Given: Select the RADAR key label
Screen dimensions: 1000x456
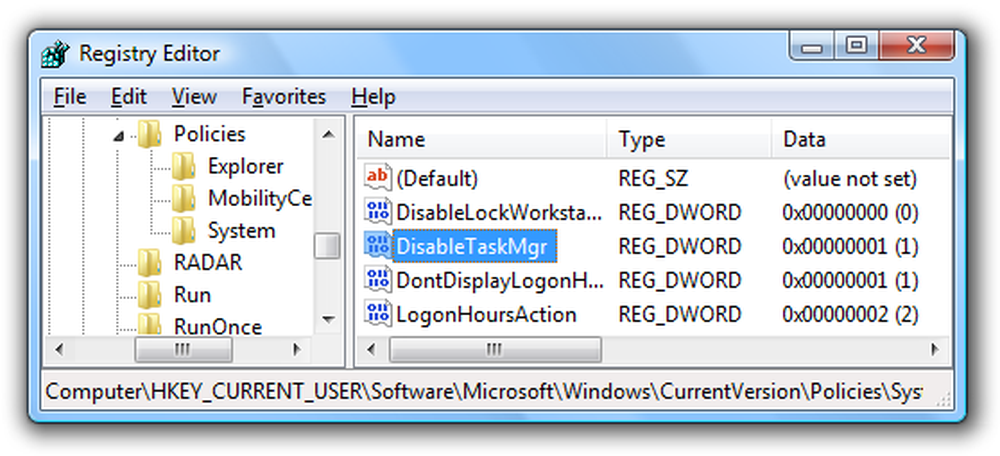Looking at the screenshot, I should point(208,262).
